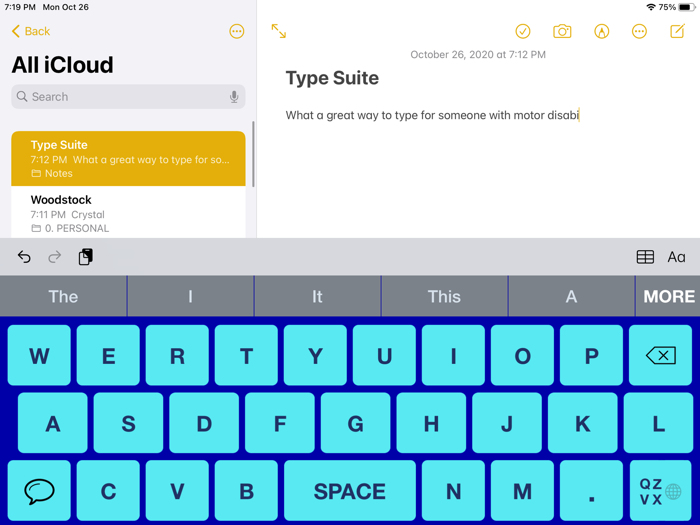
Task: Tap the H key
Action: (x=431, y=423)
